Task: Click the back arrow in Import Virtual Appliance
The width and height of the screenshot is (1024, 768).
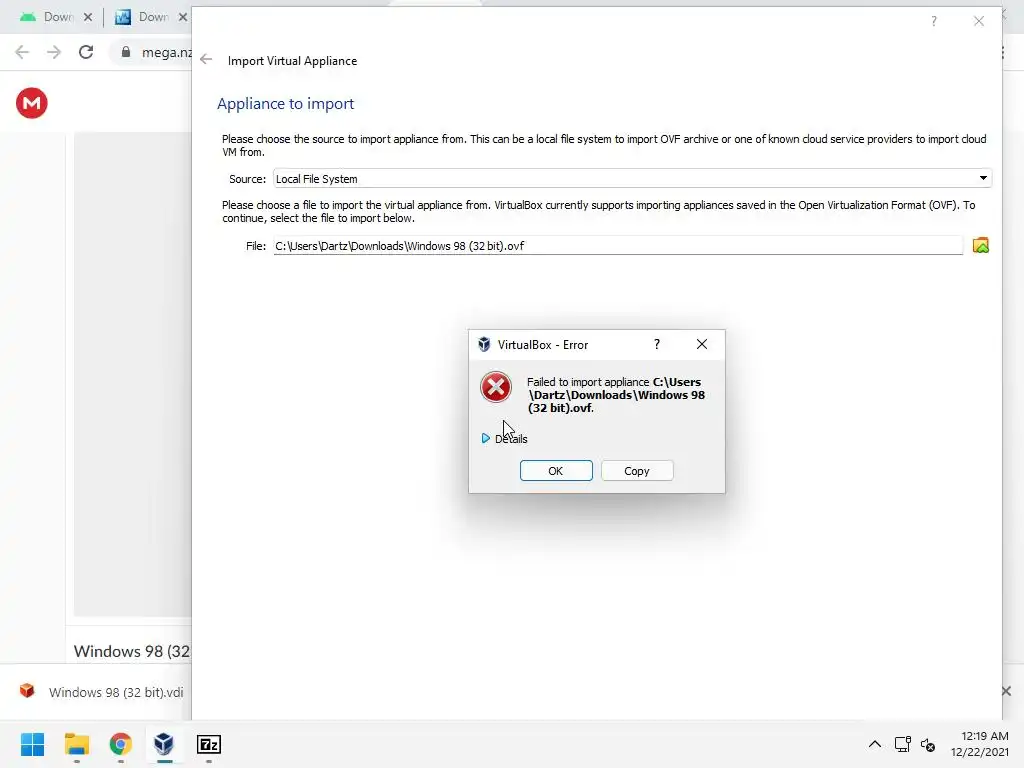Action: (206, 60)
